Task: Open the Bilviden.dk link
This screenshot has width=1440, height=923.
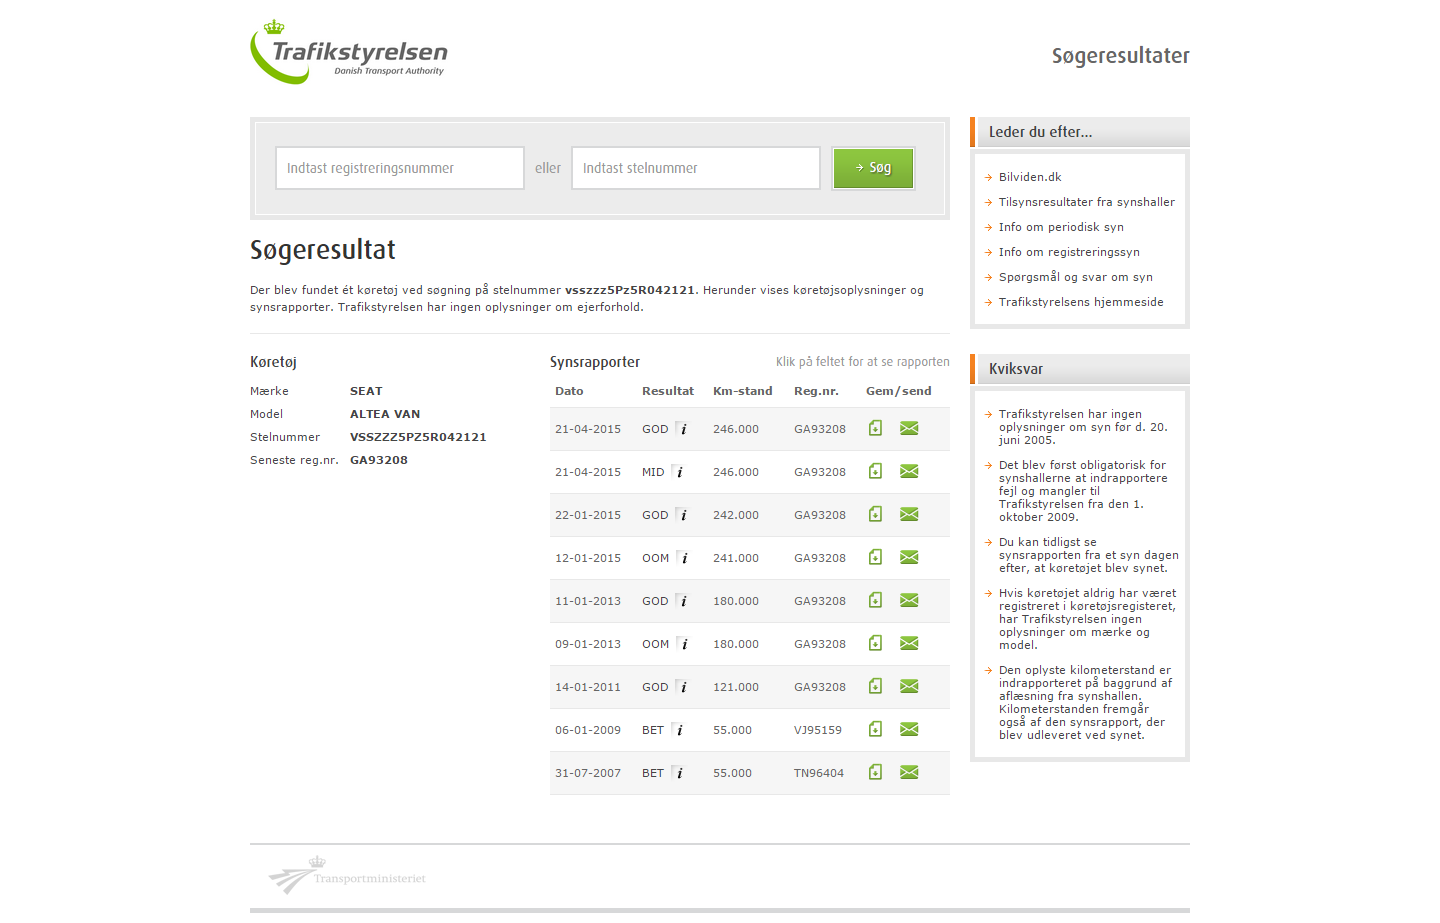Action: (1029, 177)
